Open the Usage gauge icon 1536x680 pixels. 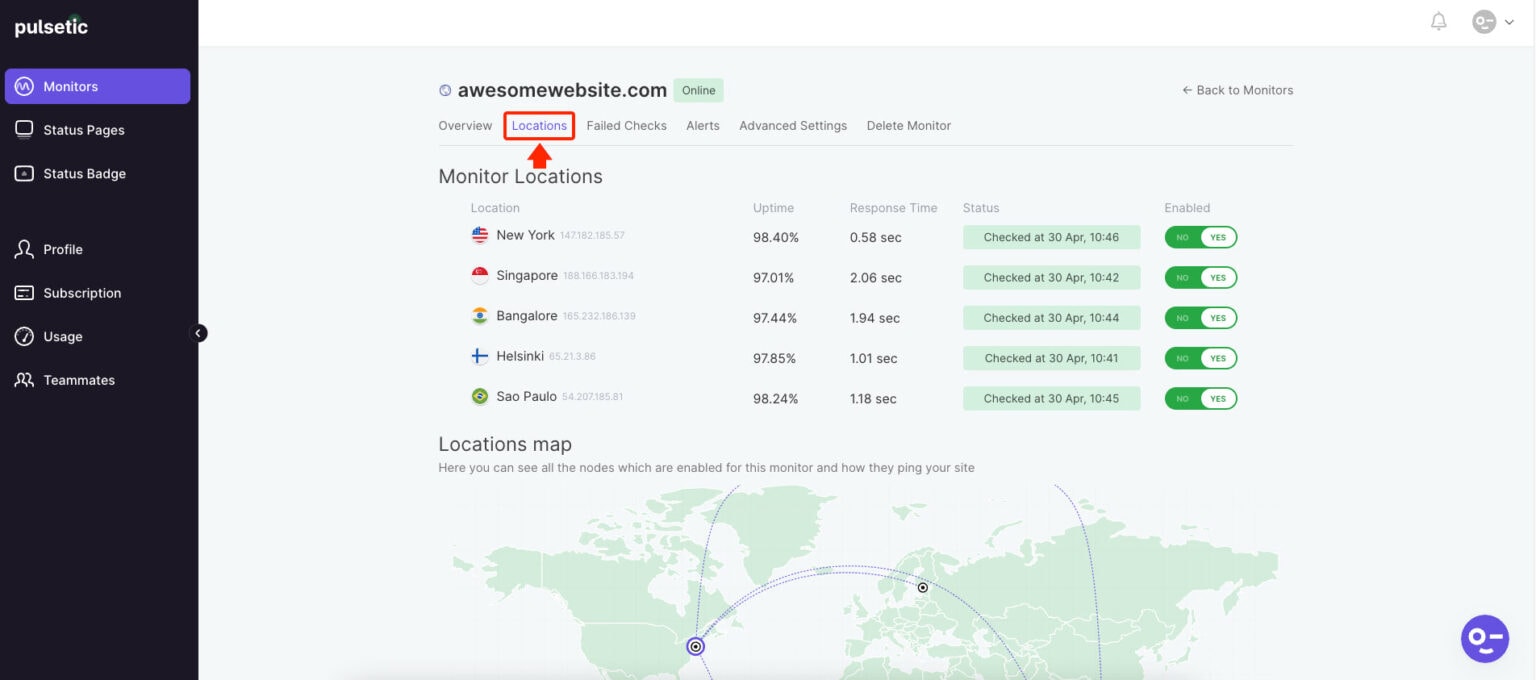coord(24,337)
